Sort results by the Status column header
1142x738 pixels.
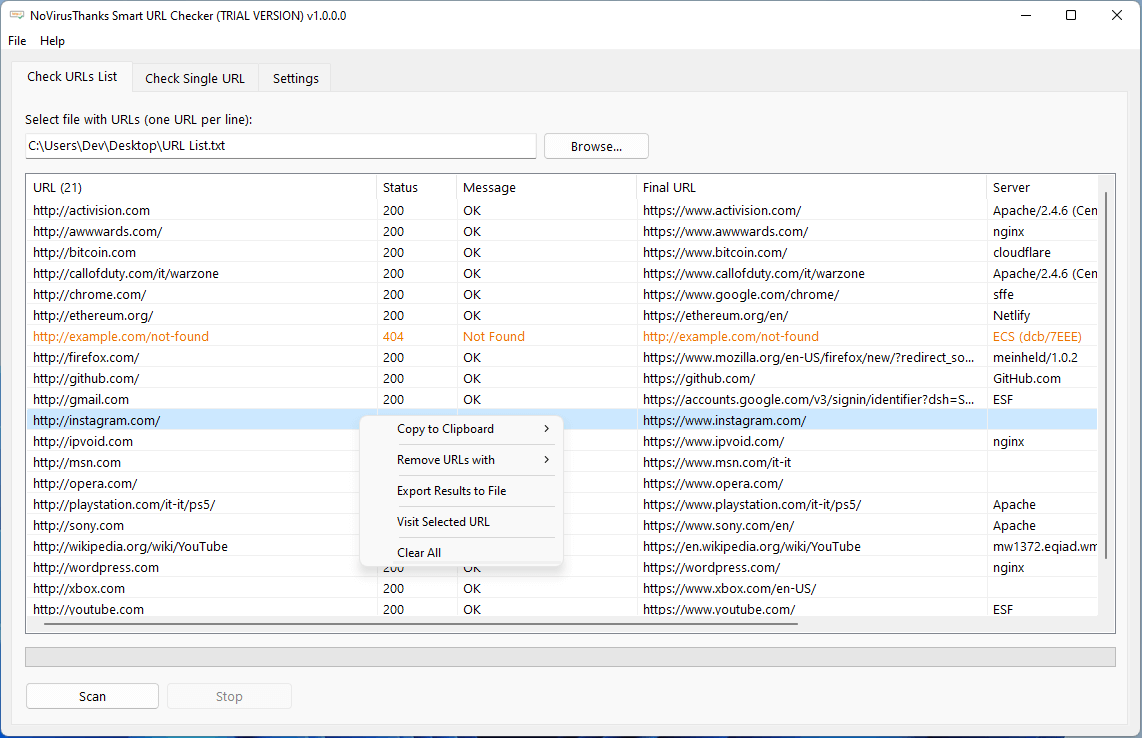coord(400,187)
